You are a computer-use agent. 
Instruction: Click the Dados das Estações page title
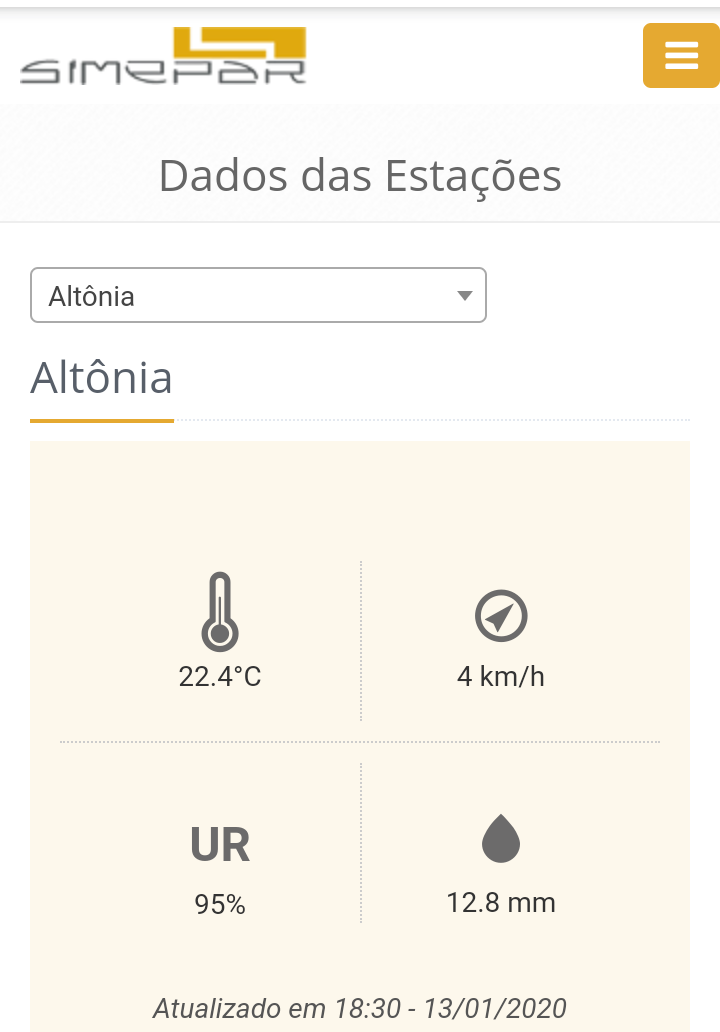pos(360,176)
